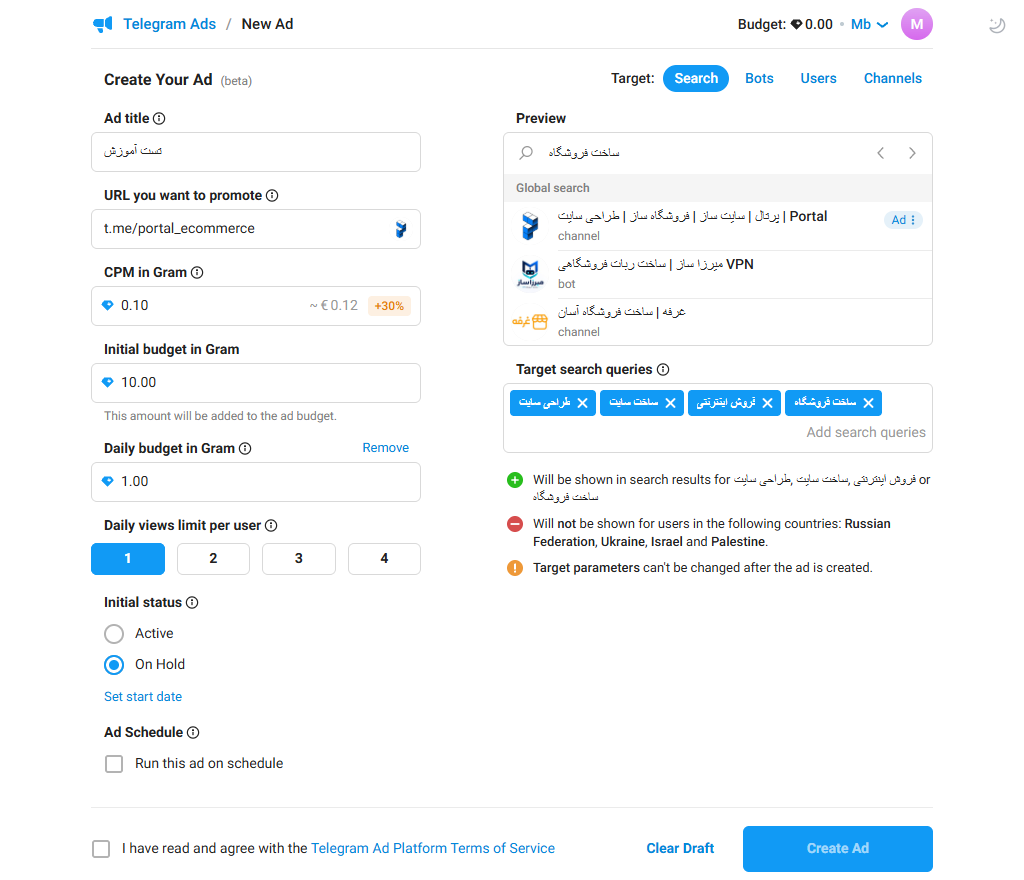Click the red minus indicator icon
This screenshot has width=1024, height=880.
point(515,524)
